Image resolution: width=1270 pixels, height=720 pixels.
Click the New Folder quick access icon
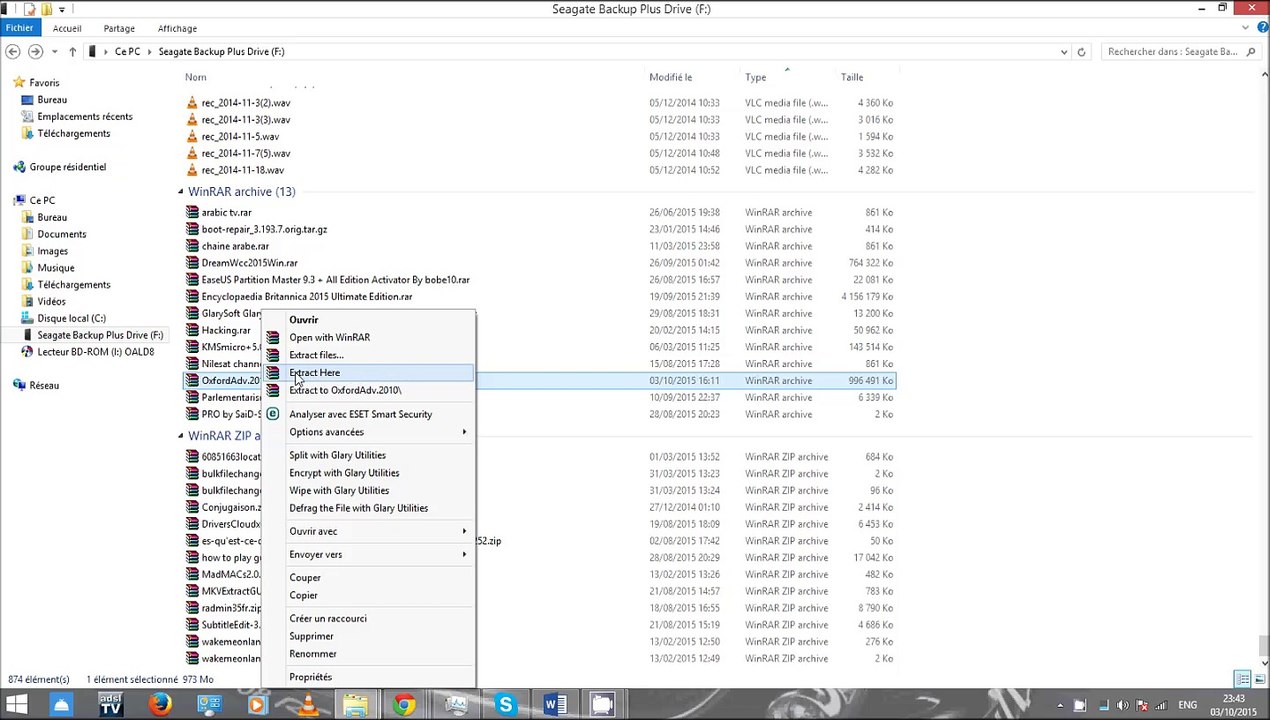click(x=45, y=9)
